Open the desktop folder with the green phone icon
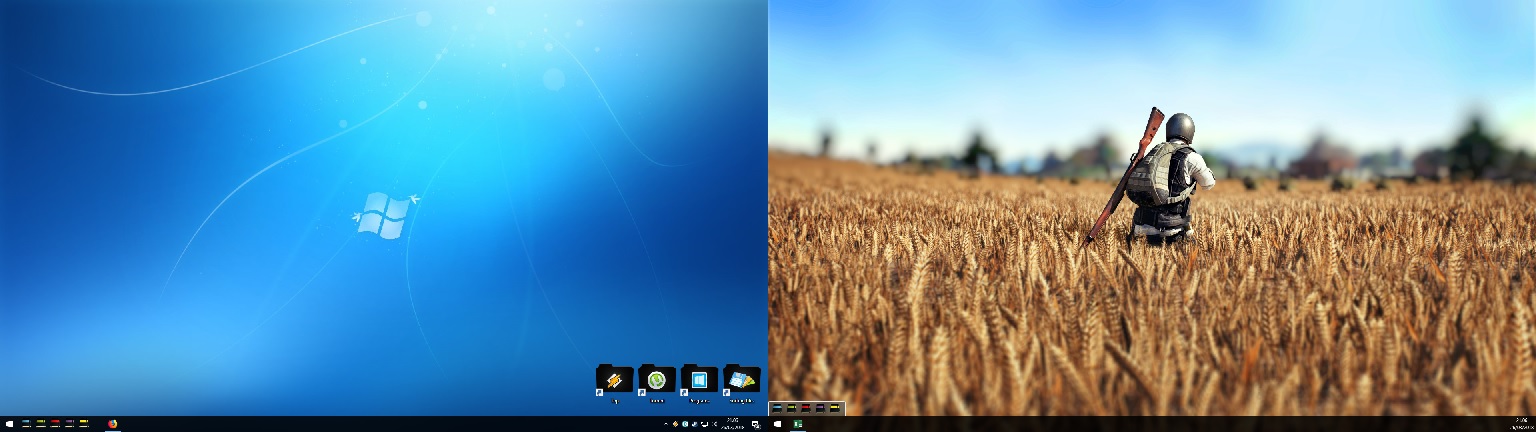 (x=657, y=380)
